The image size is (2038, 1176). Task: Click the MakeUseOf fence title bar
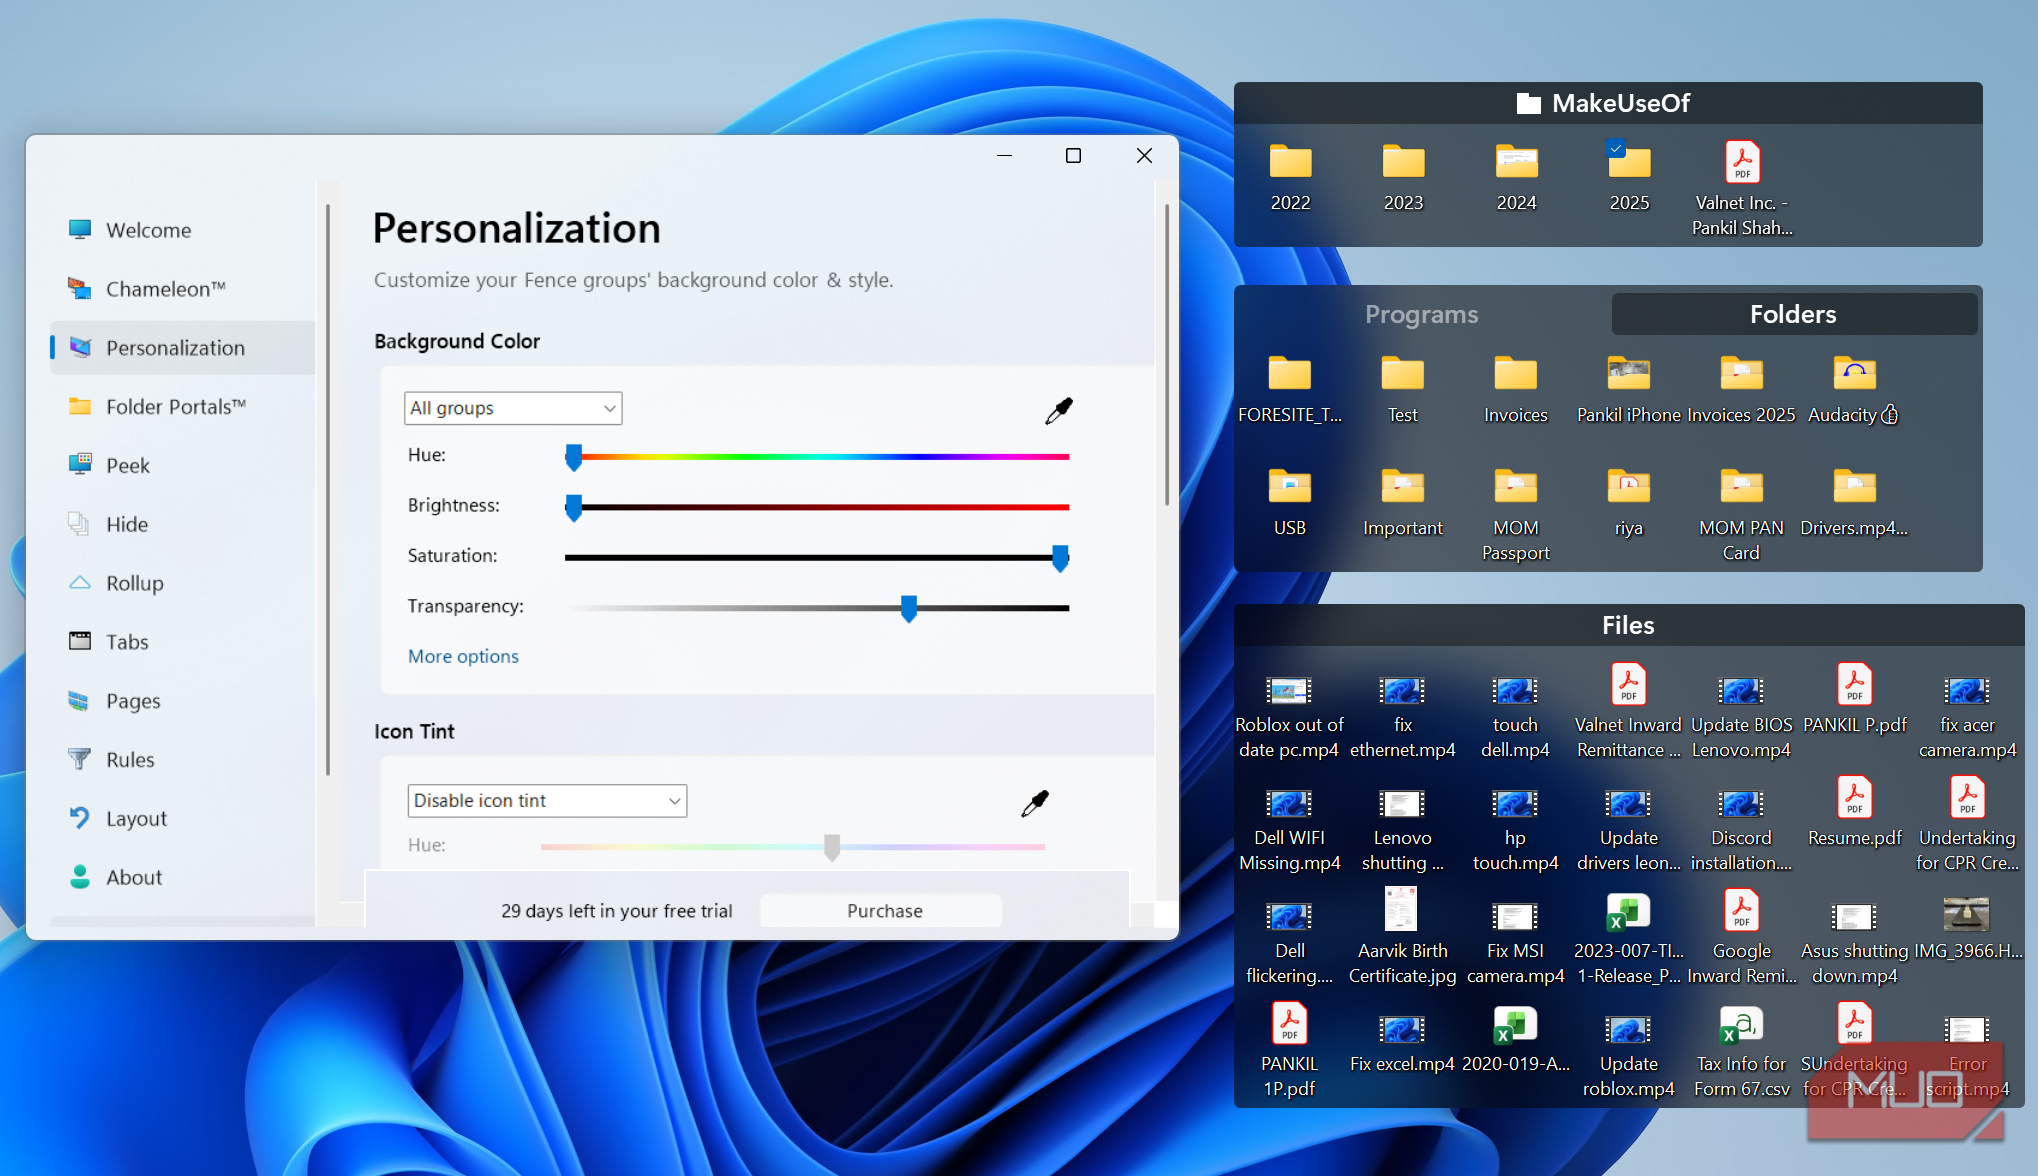(x=1607, y=104)
